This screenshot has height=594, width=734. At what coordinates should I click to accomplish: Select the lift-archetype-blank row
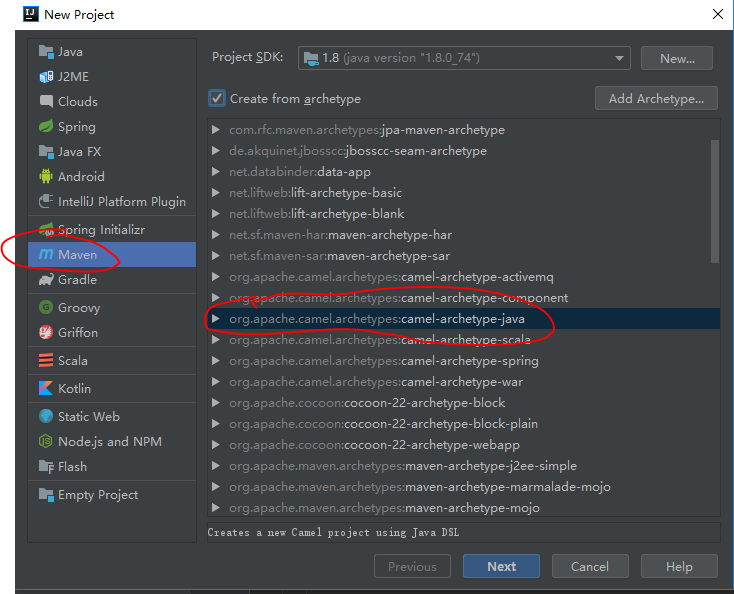click(x=463, y=214)
